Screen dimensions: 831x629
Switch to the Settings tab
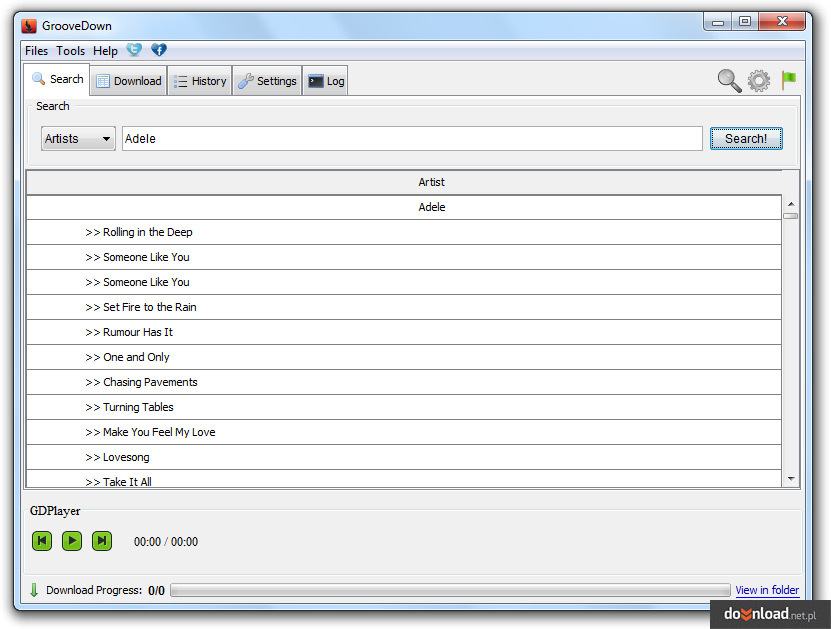click(267, 81)
